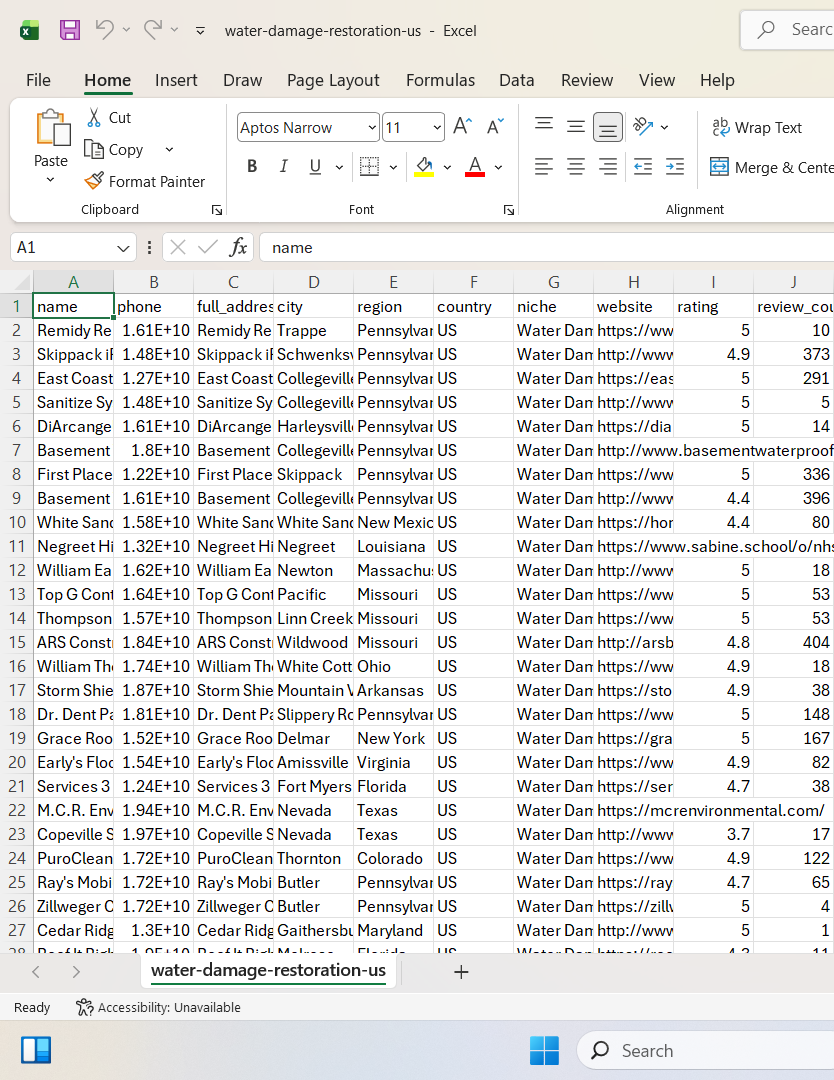
Task: Select row 15 header
Action: tap(17, 642)
